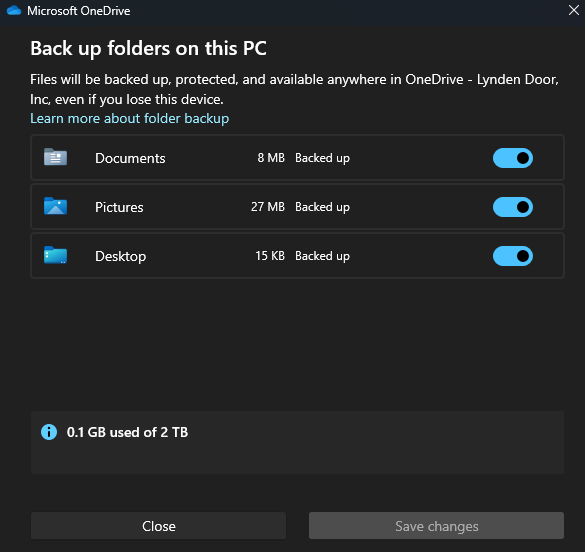Close the OneDrive dialog with the X
Image resolution: width=585 pixels, height=552 pixels.
574,10
